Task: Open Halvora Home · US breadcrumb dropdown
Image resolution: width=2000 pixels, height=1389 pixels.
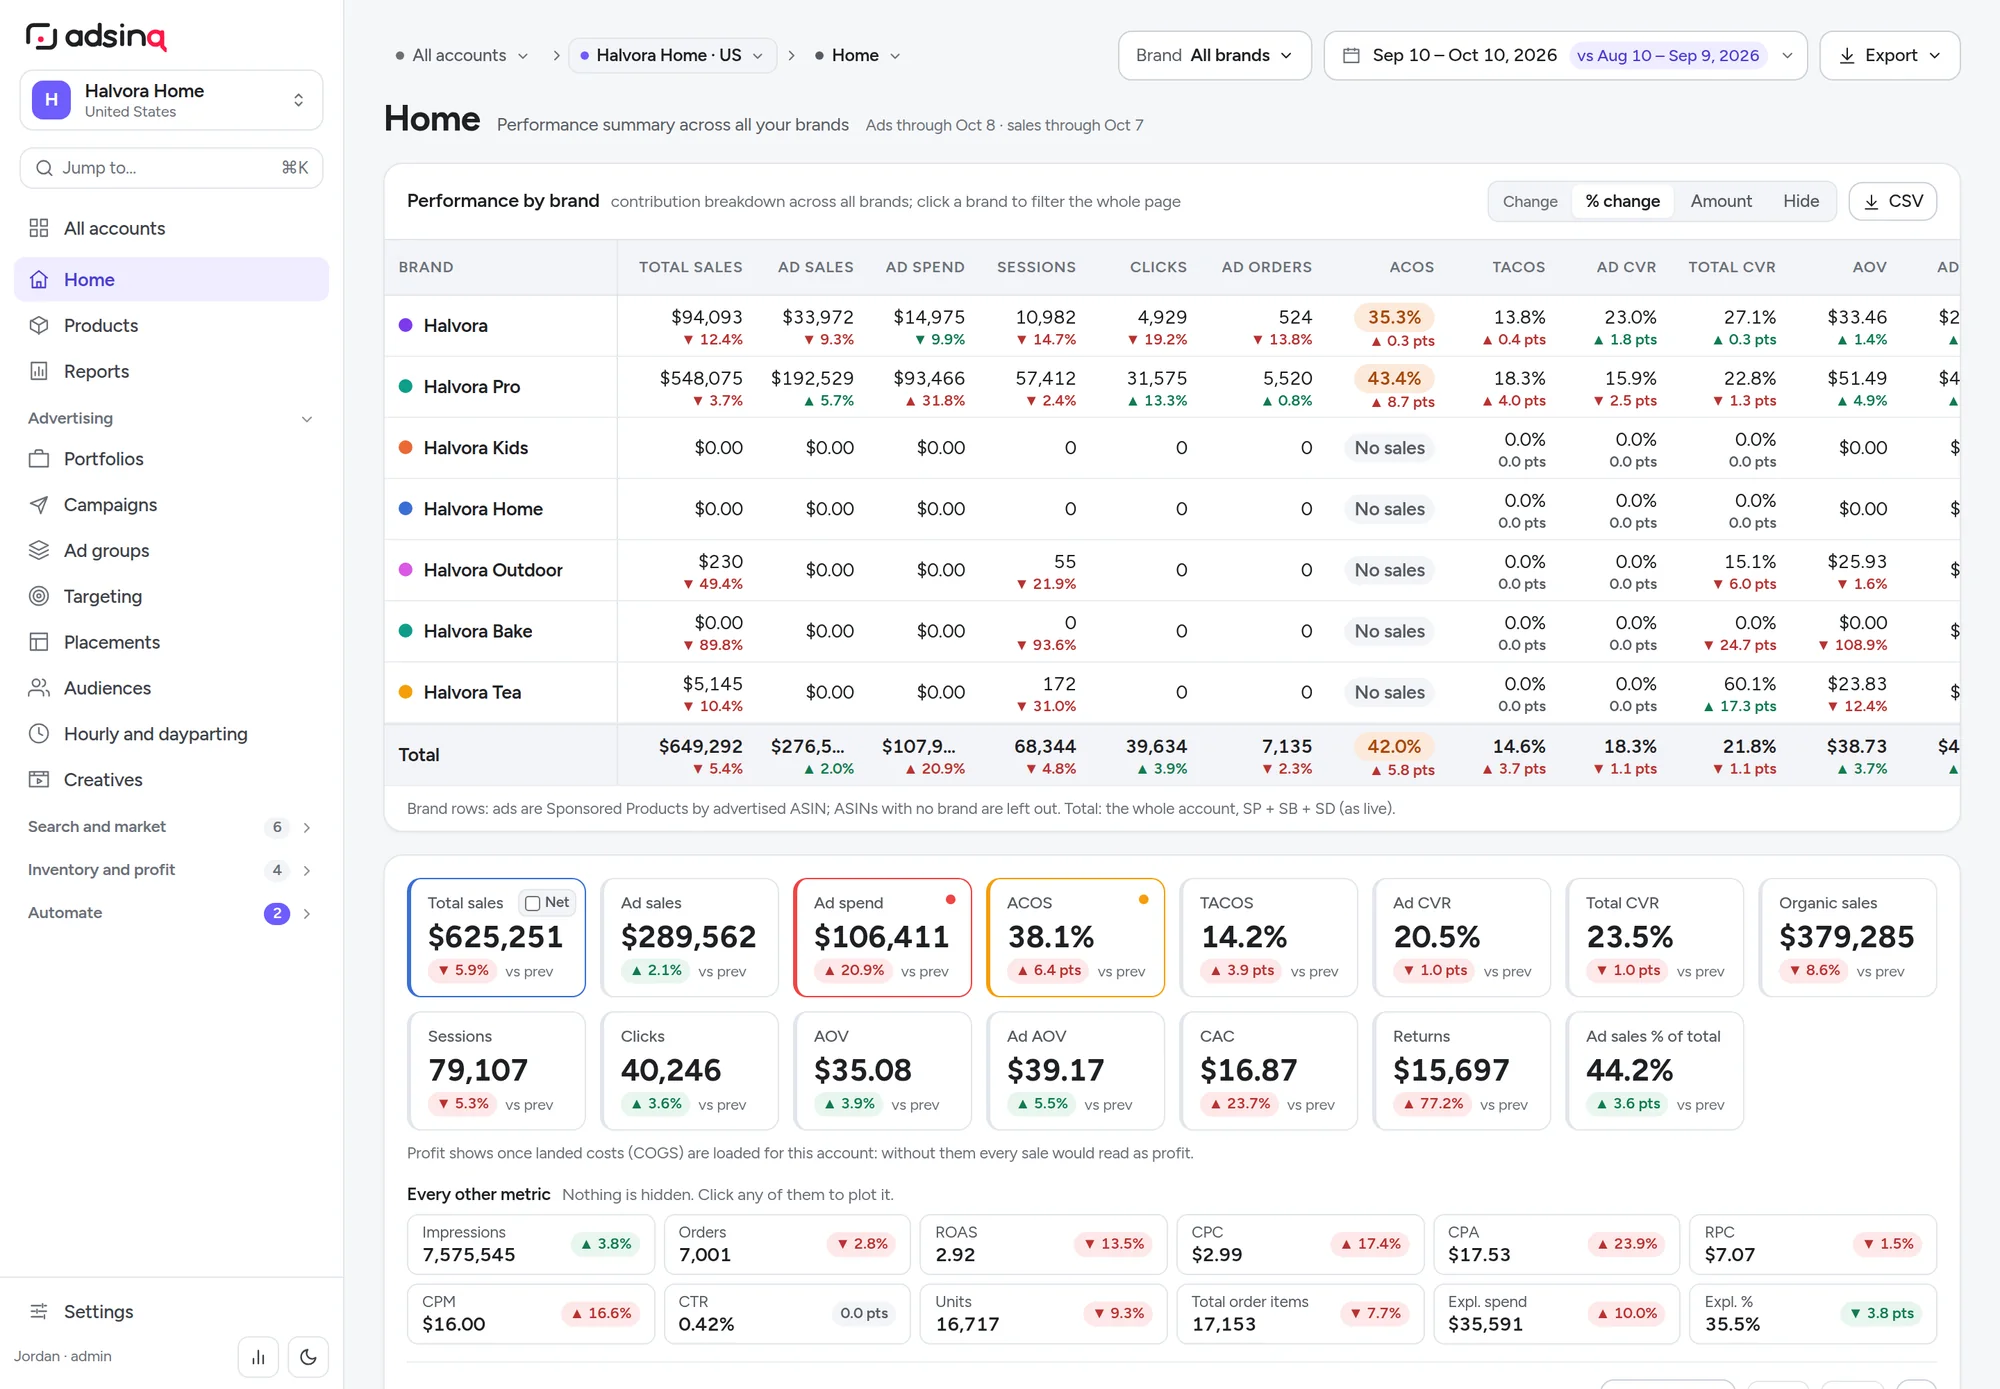Action: 672,55
